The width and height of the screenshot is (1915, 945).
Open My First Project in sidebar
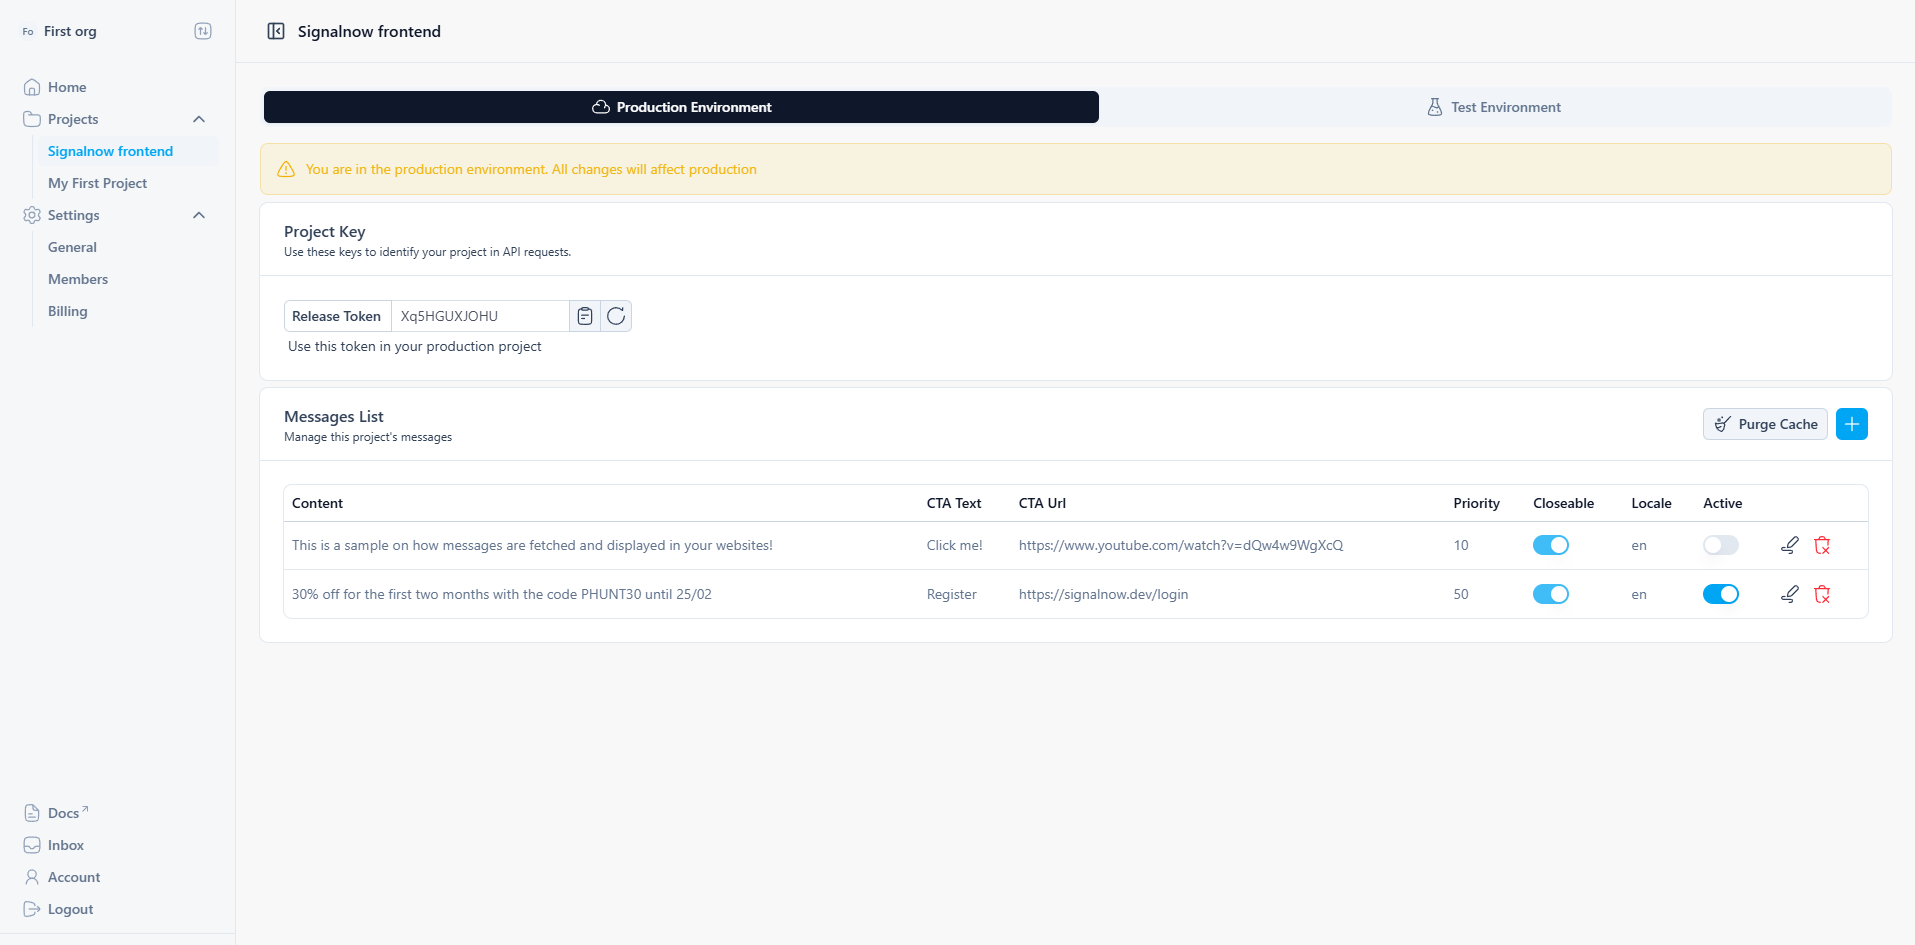point(97,183)
